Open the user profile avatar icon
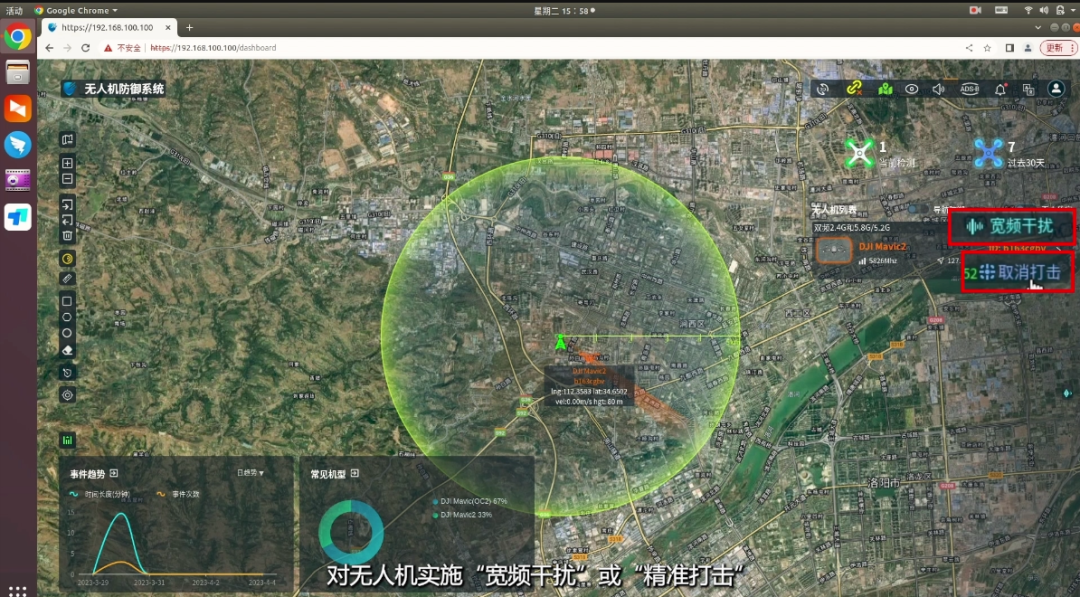The width and height of the screenshot is (1080, 597). pos(1056,89)
